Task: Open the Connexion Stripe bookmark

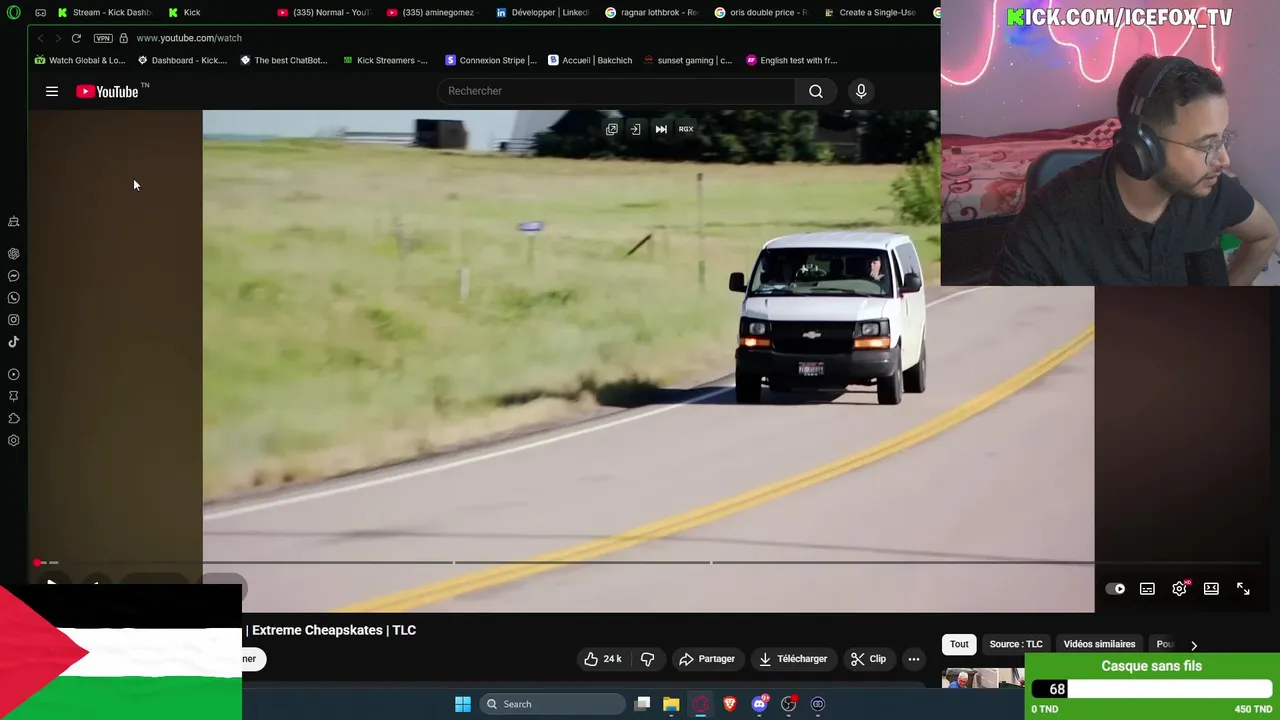Action: (x=491, y=60)
